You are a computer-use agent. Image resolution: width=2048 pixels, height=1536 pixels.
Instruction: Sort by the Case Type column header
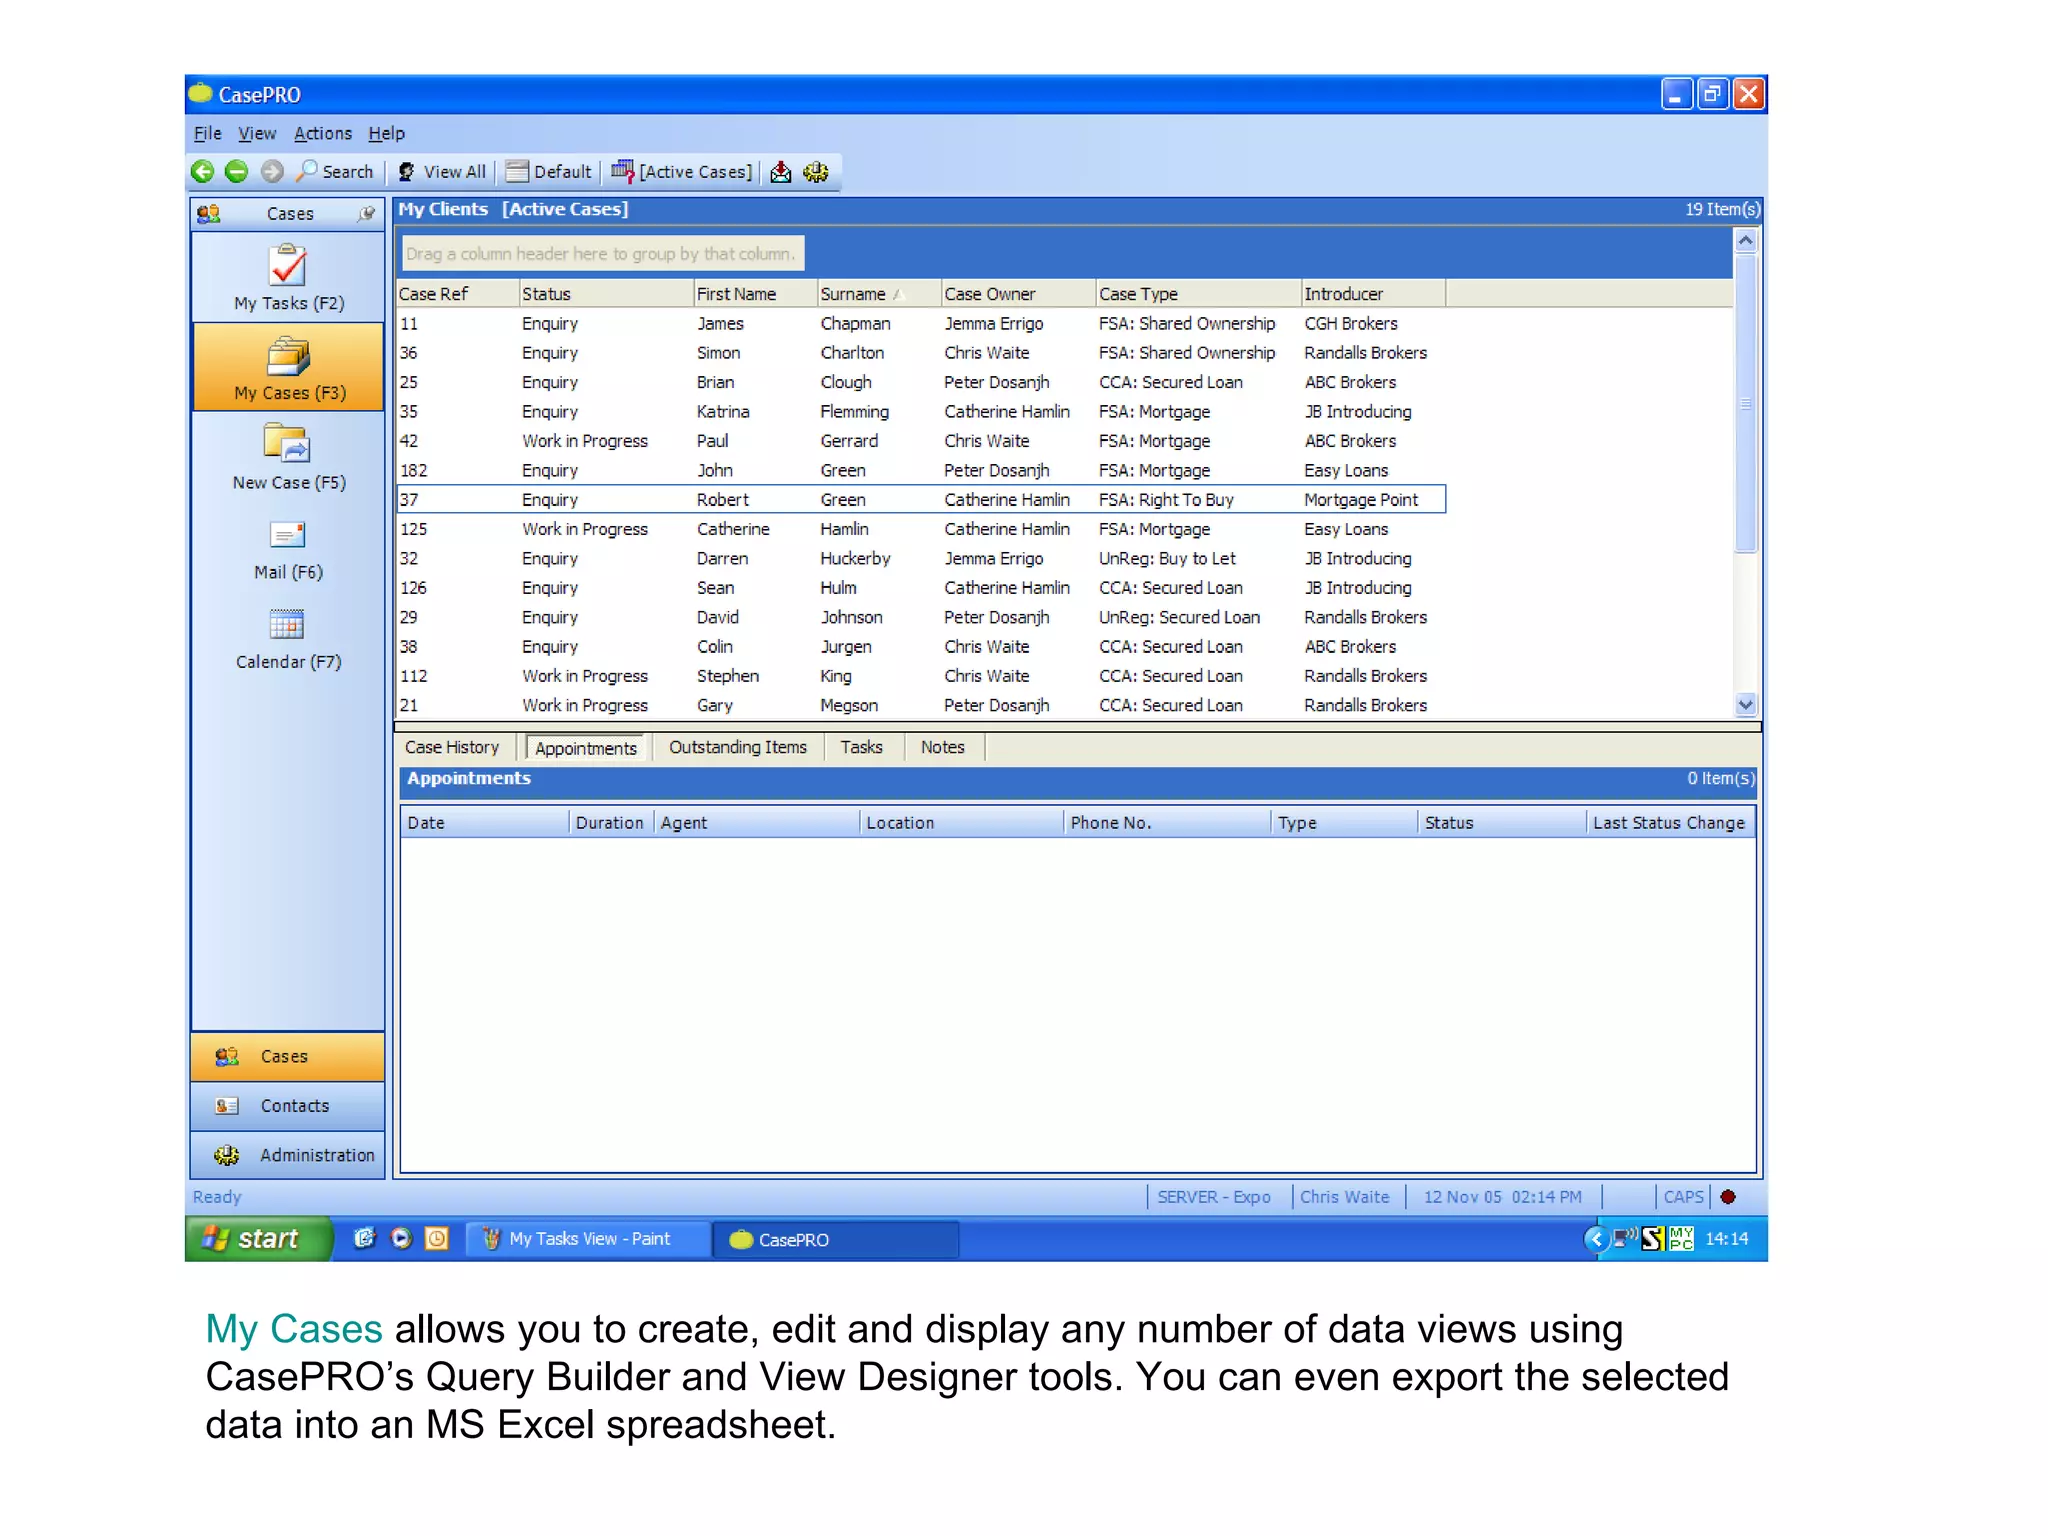click(x=1198, y=294)
